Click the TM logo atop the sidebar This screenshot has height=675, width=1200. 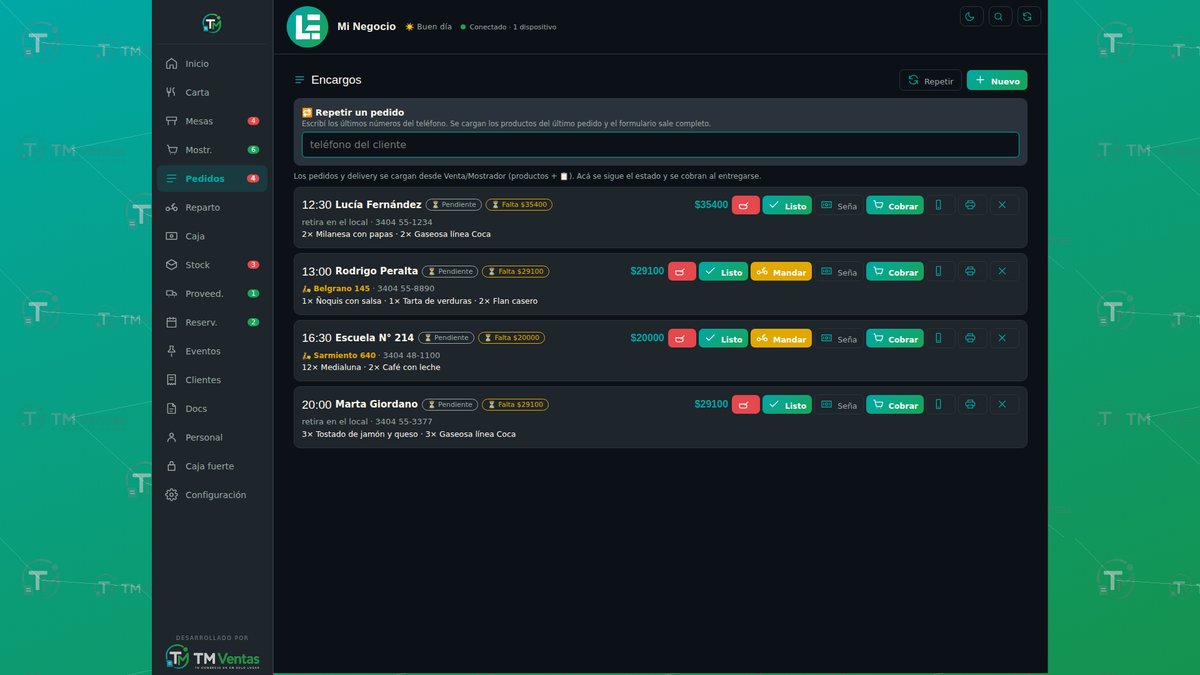(211, 23)
